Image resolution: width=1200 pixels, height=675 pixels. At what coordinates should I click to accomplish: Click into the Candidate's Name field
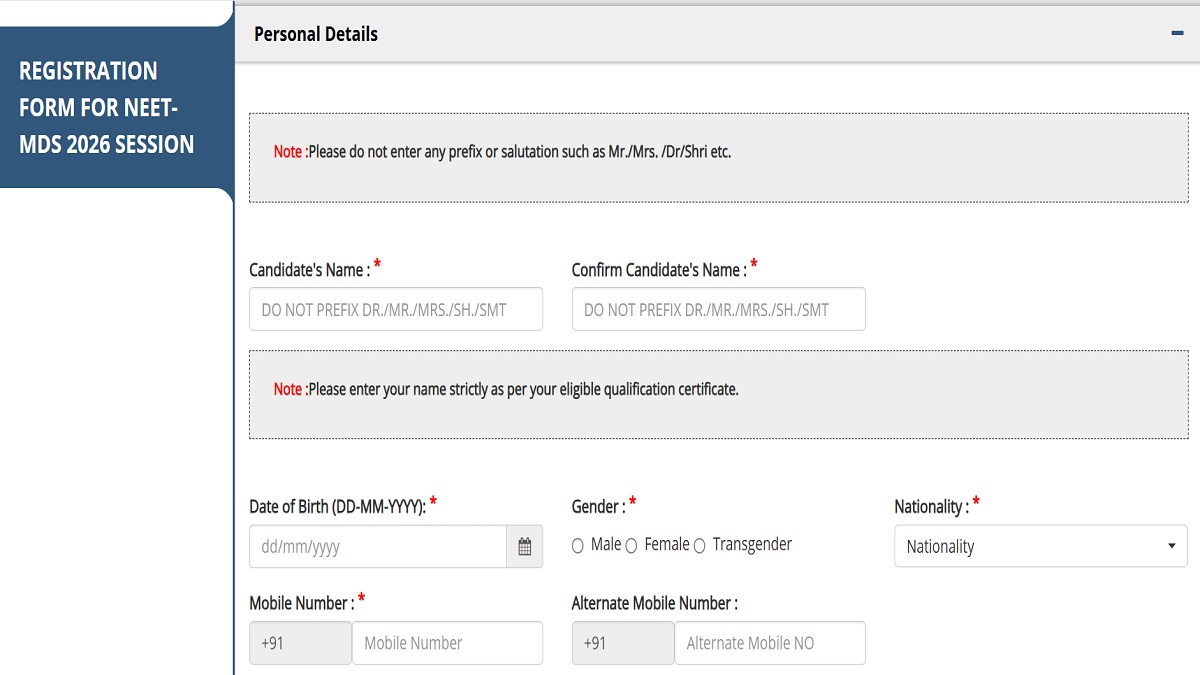pos(396,310)
